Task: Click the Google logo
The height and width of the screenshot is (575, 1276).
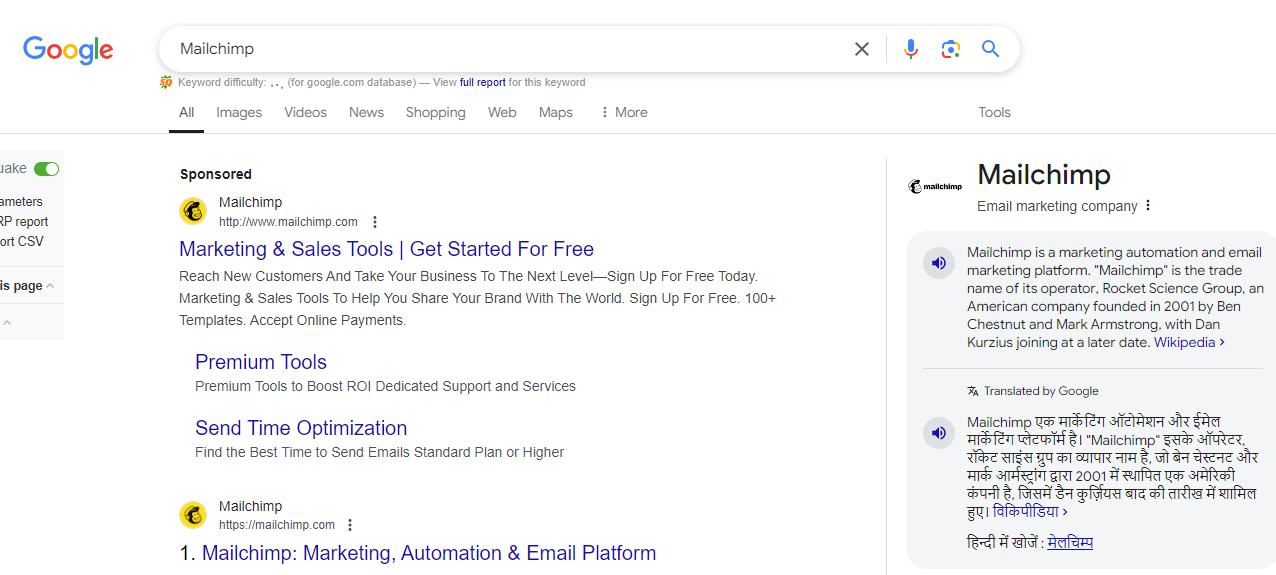Action: [68, 50]
